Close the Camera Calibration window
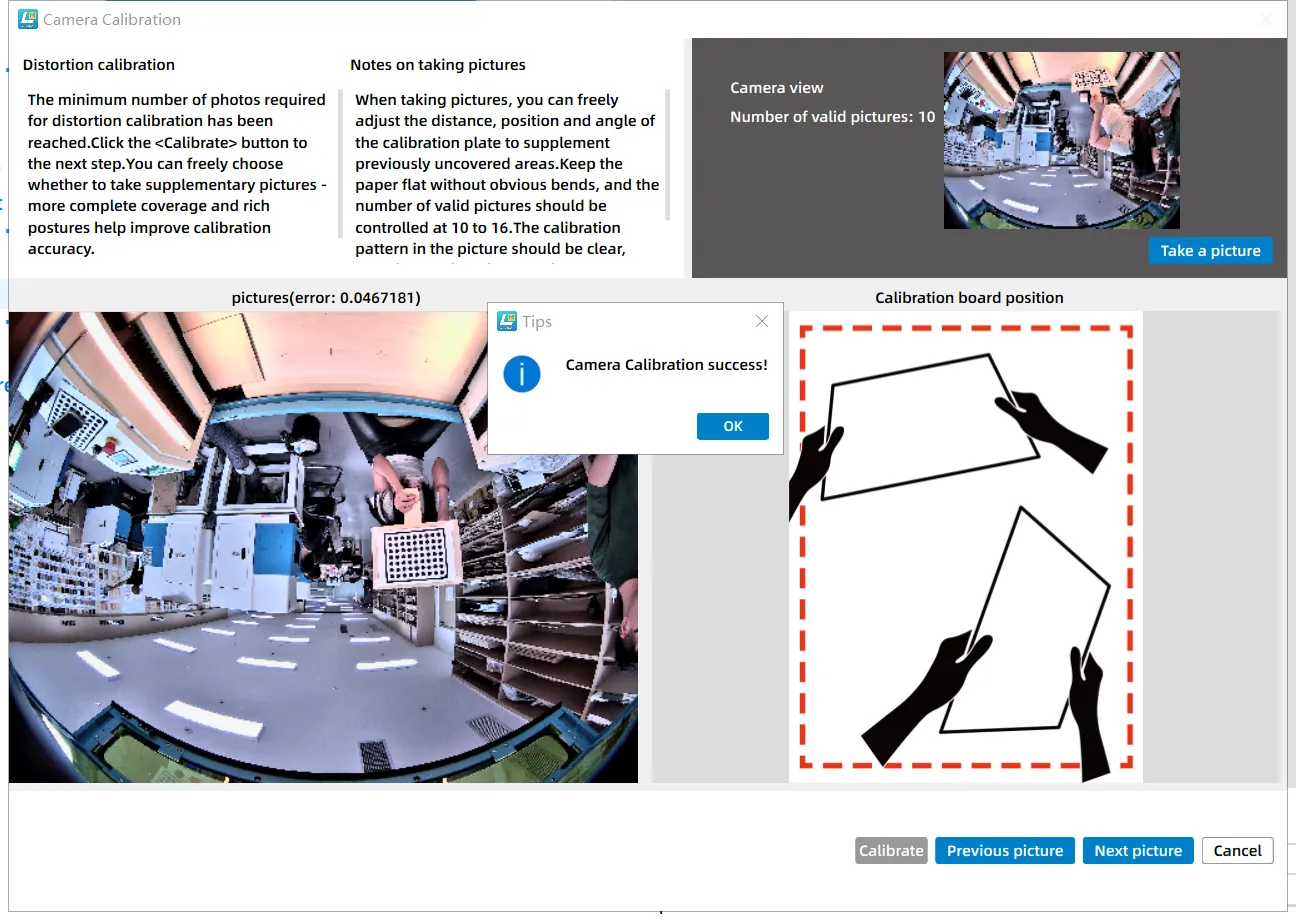This screenshot has height=920, width=1296. pyautogui.click(x=1265, y=19)
